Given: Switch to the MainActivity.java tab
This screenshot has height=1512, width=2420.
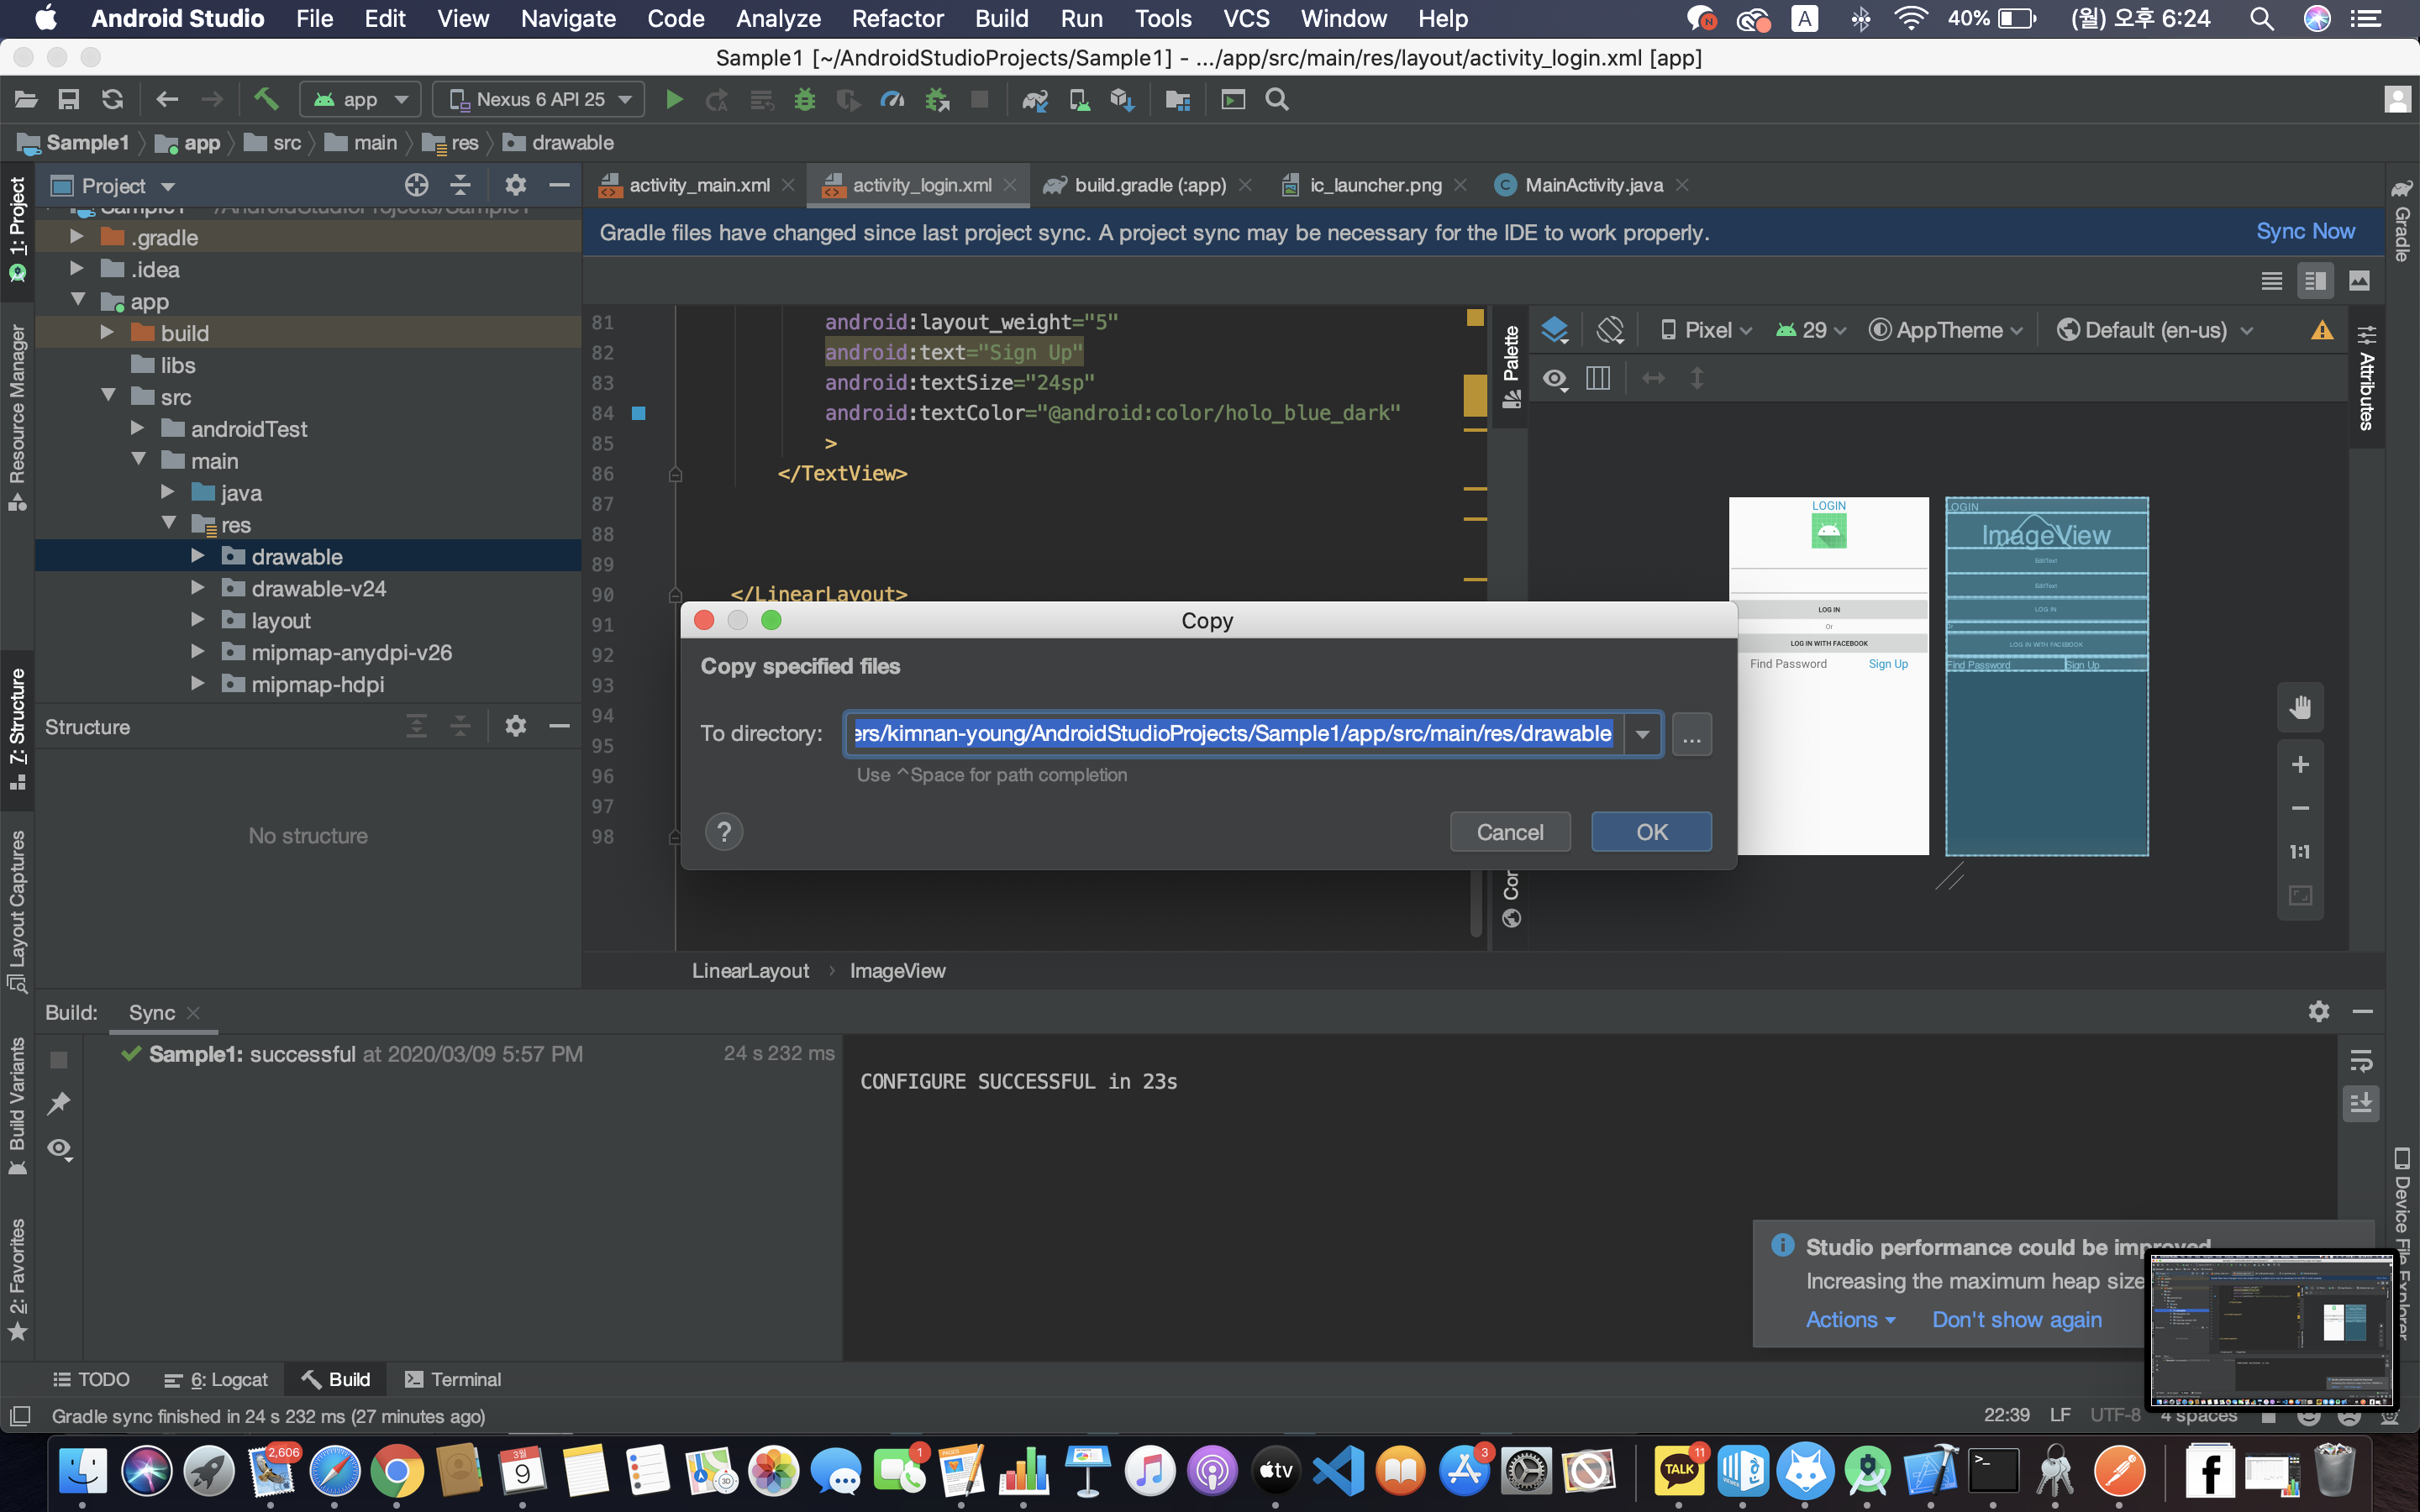Looking at the screenshot, I should tap(1593, 185).
